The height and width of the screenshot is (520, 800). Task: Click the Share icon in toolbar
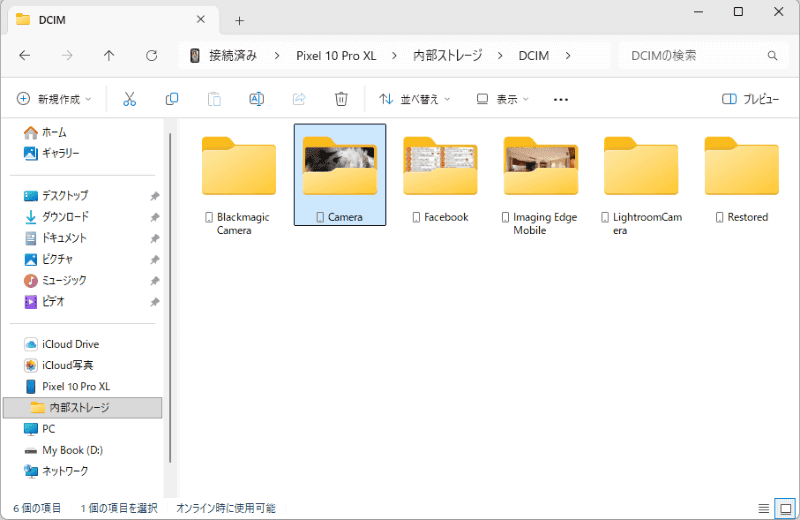pos(299,99)
